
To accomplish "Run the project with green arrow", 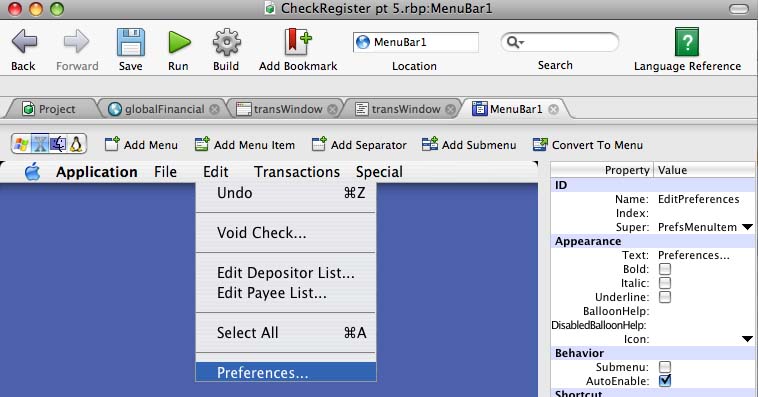I will pyautogui.click(x=179, y=43).
